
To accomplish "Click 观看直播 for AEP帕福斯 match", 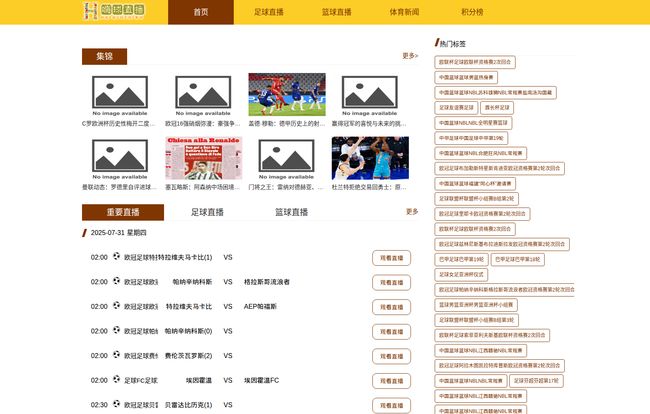I will pos(391,307).
